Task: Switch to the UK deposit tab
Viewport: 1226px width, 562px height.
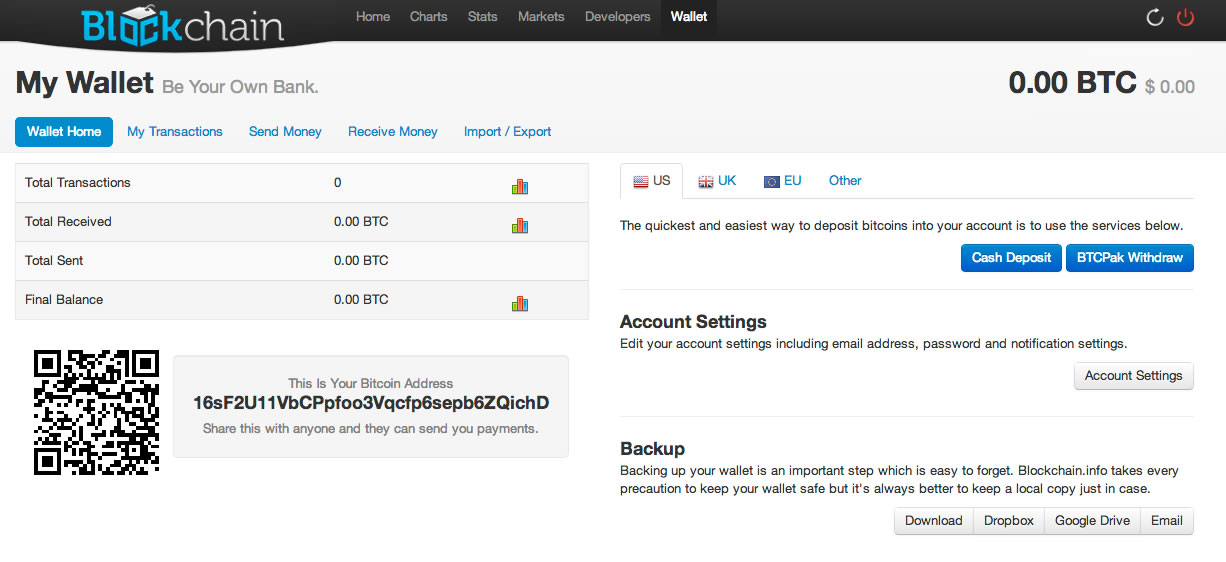Action: pyautogui.click(x=717, y=181)
